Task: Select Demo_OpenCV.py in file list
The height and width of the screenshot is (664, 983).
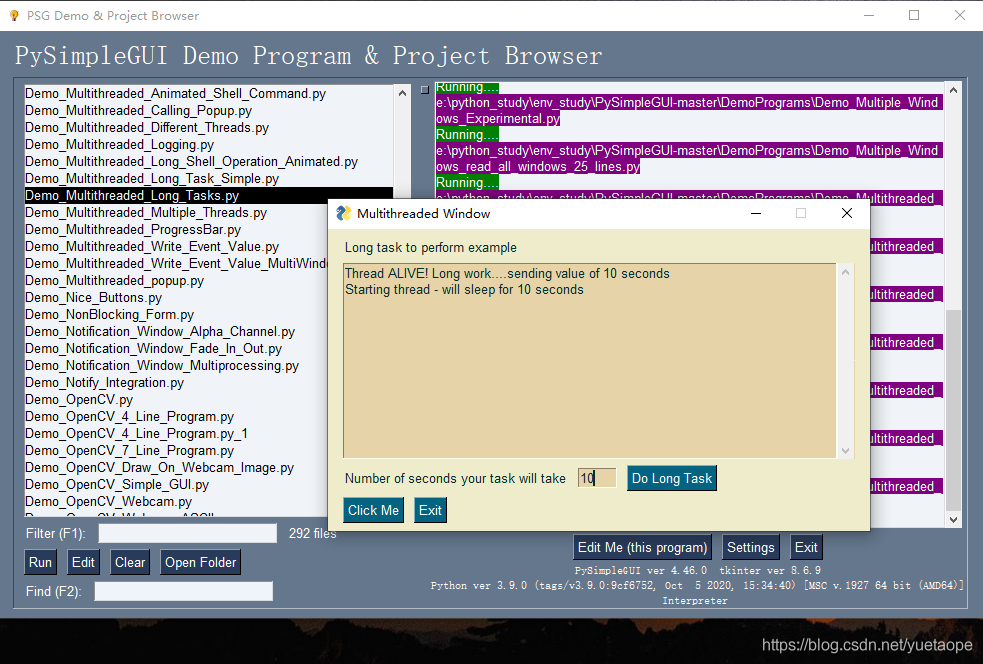Action: [177, 399]
